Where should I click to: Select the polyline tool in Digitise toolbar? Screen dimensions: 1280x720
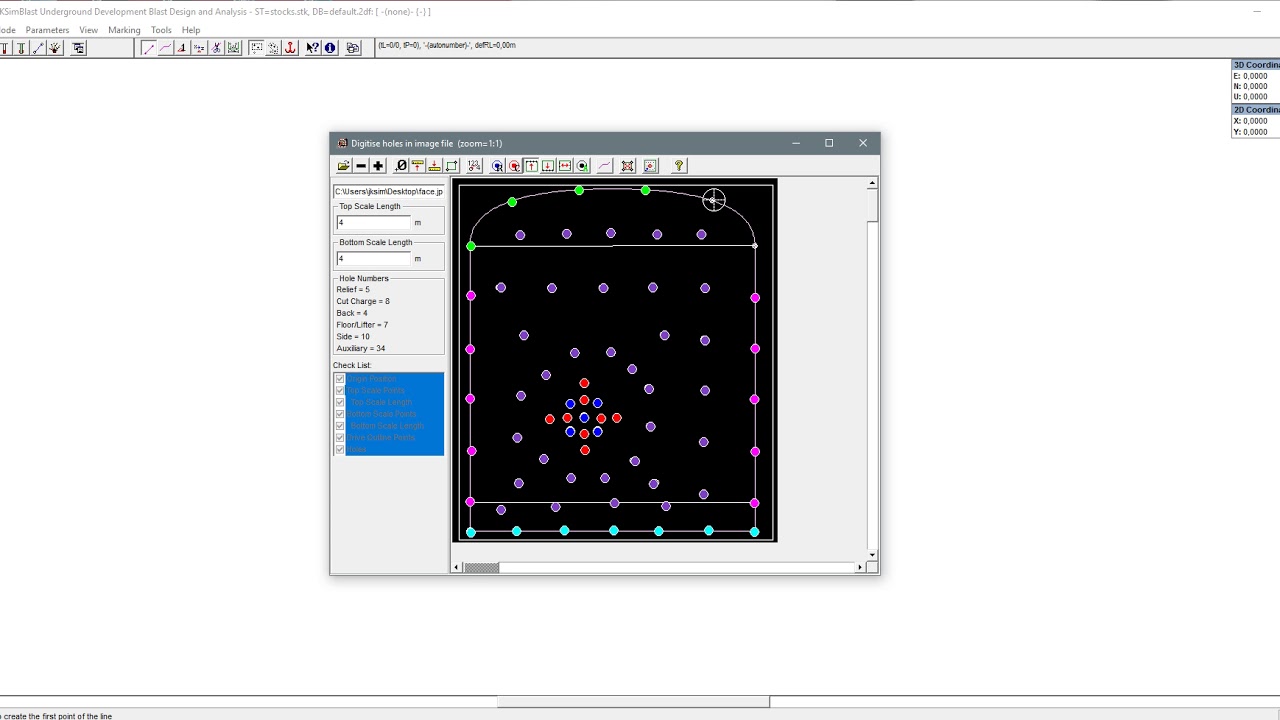(605, 166)
